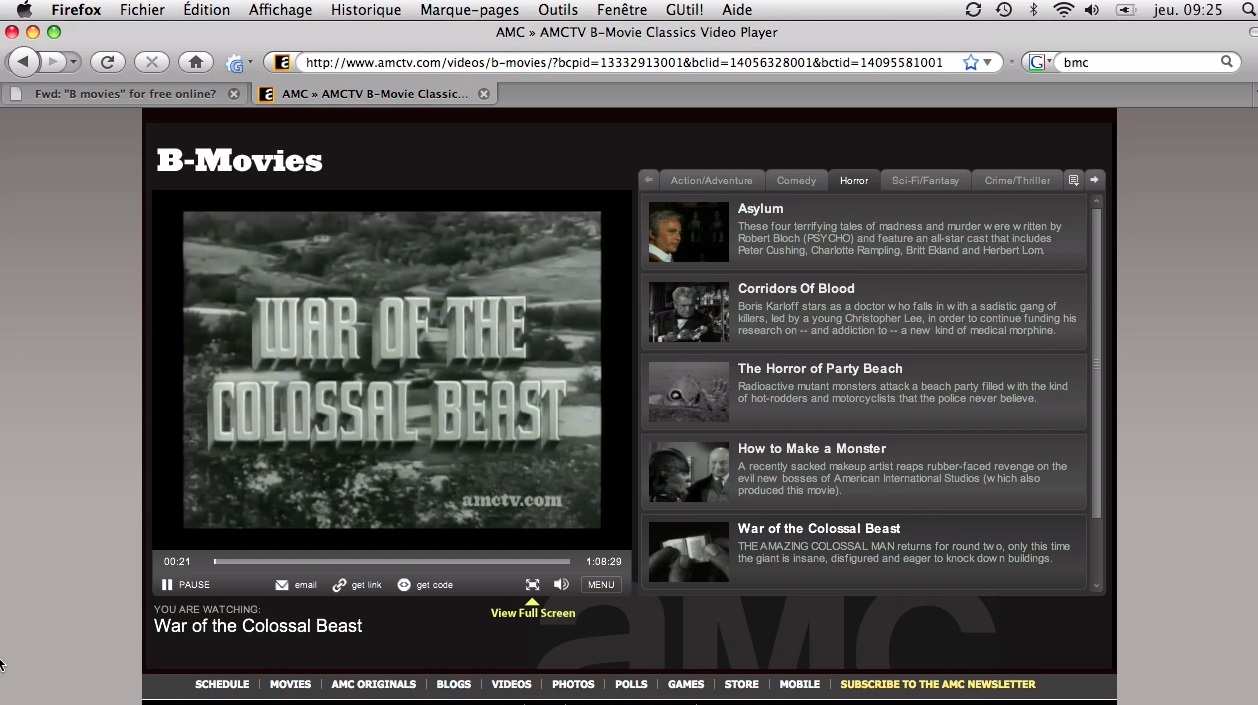Switch video to full screen mode
The image size is (1258, 705).
(532, 585)
